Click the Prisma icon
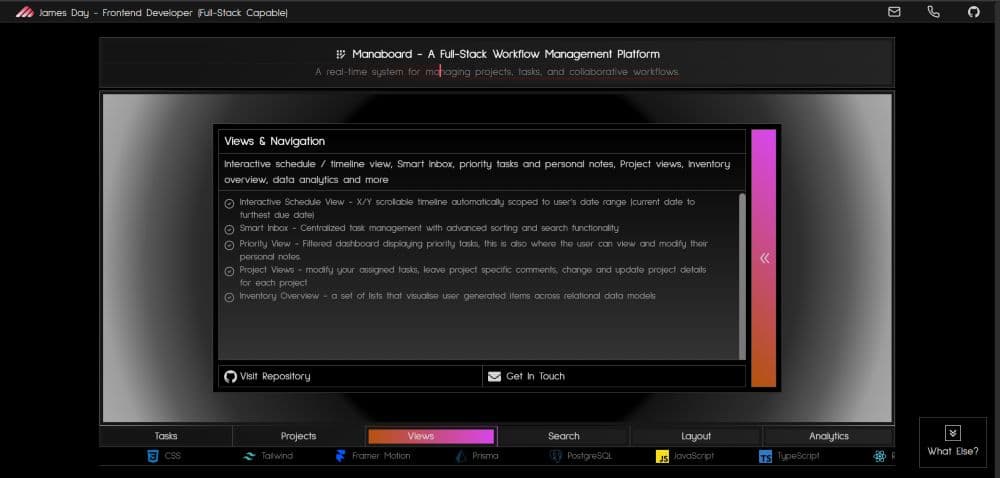1000x478 pixels. [x=461, y=456]
